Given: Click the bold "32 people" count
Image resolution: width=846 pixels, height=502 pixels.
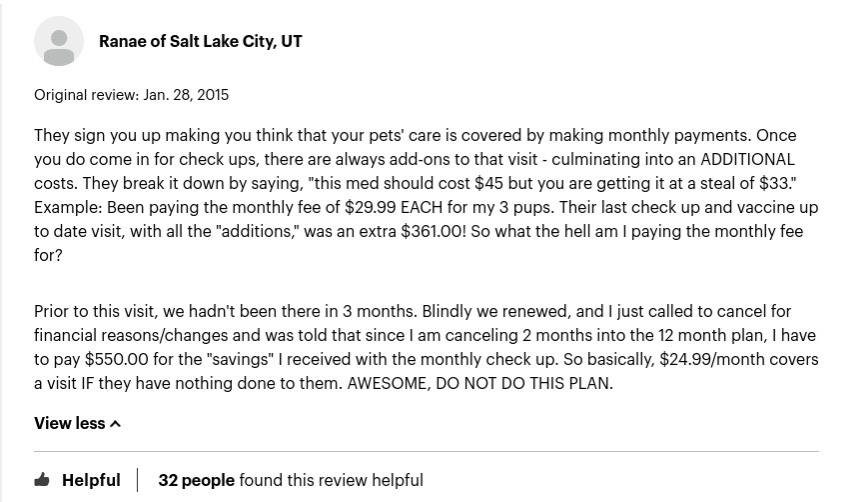Looking at the screenshot, I should coord(196,480).
